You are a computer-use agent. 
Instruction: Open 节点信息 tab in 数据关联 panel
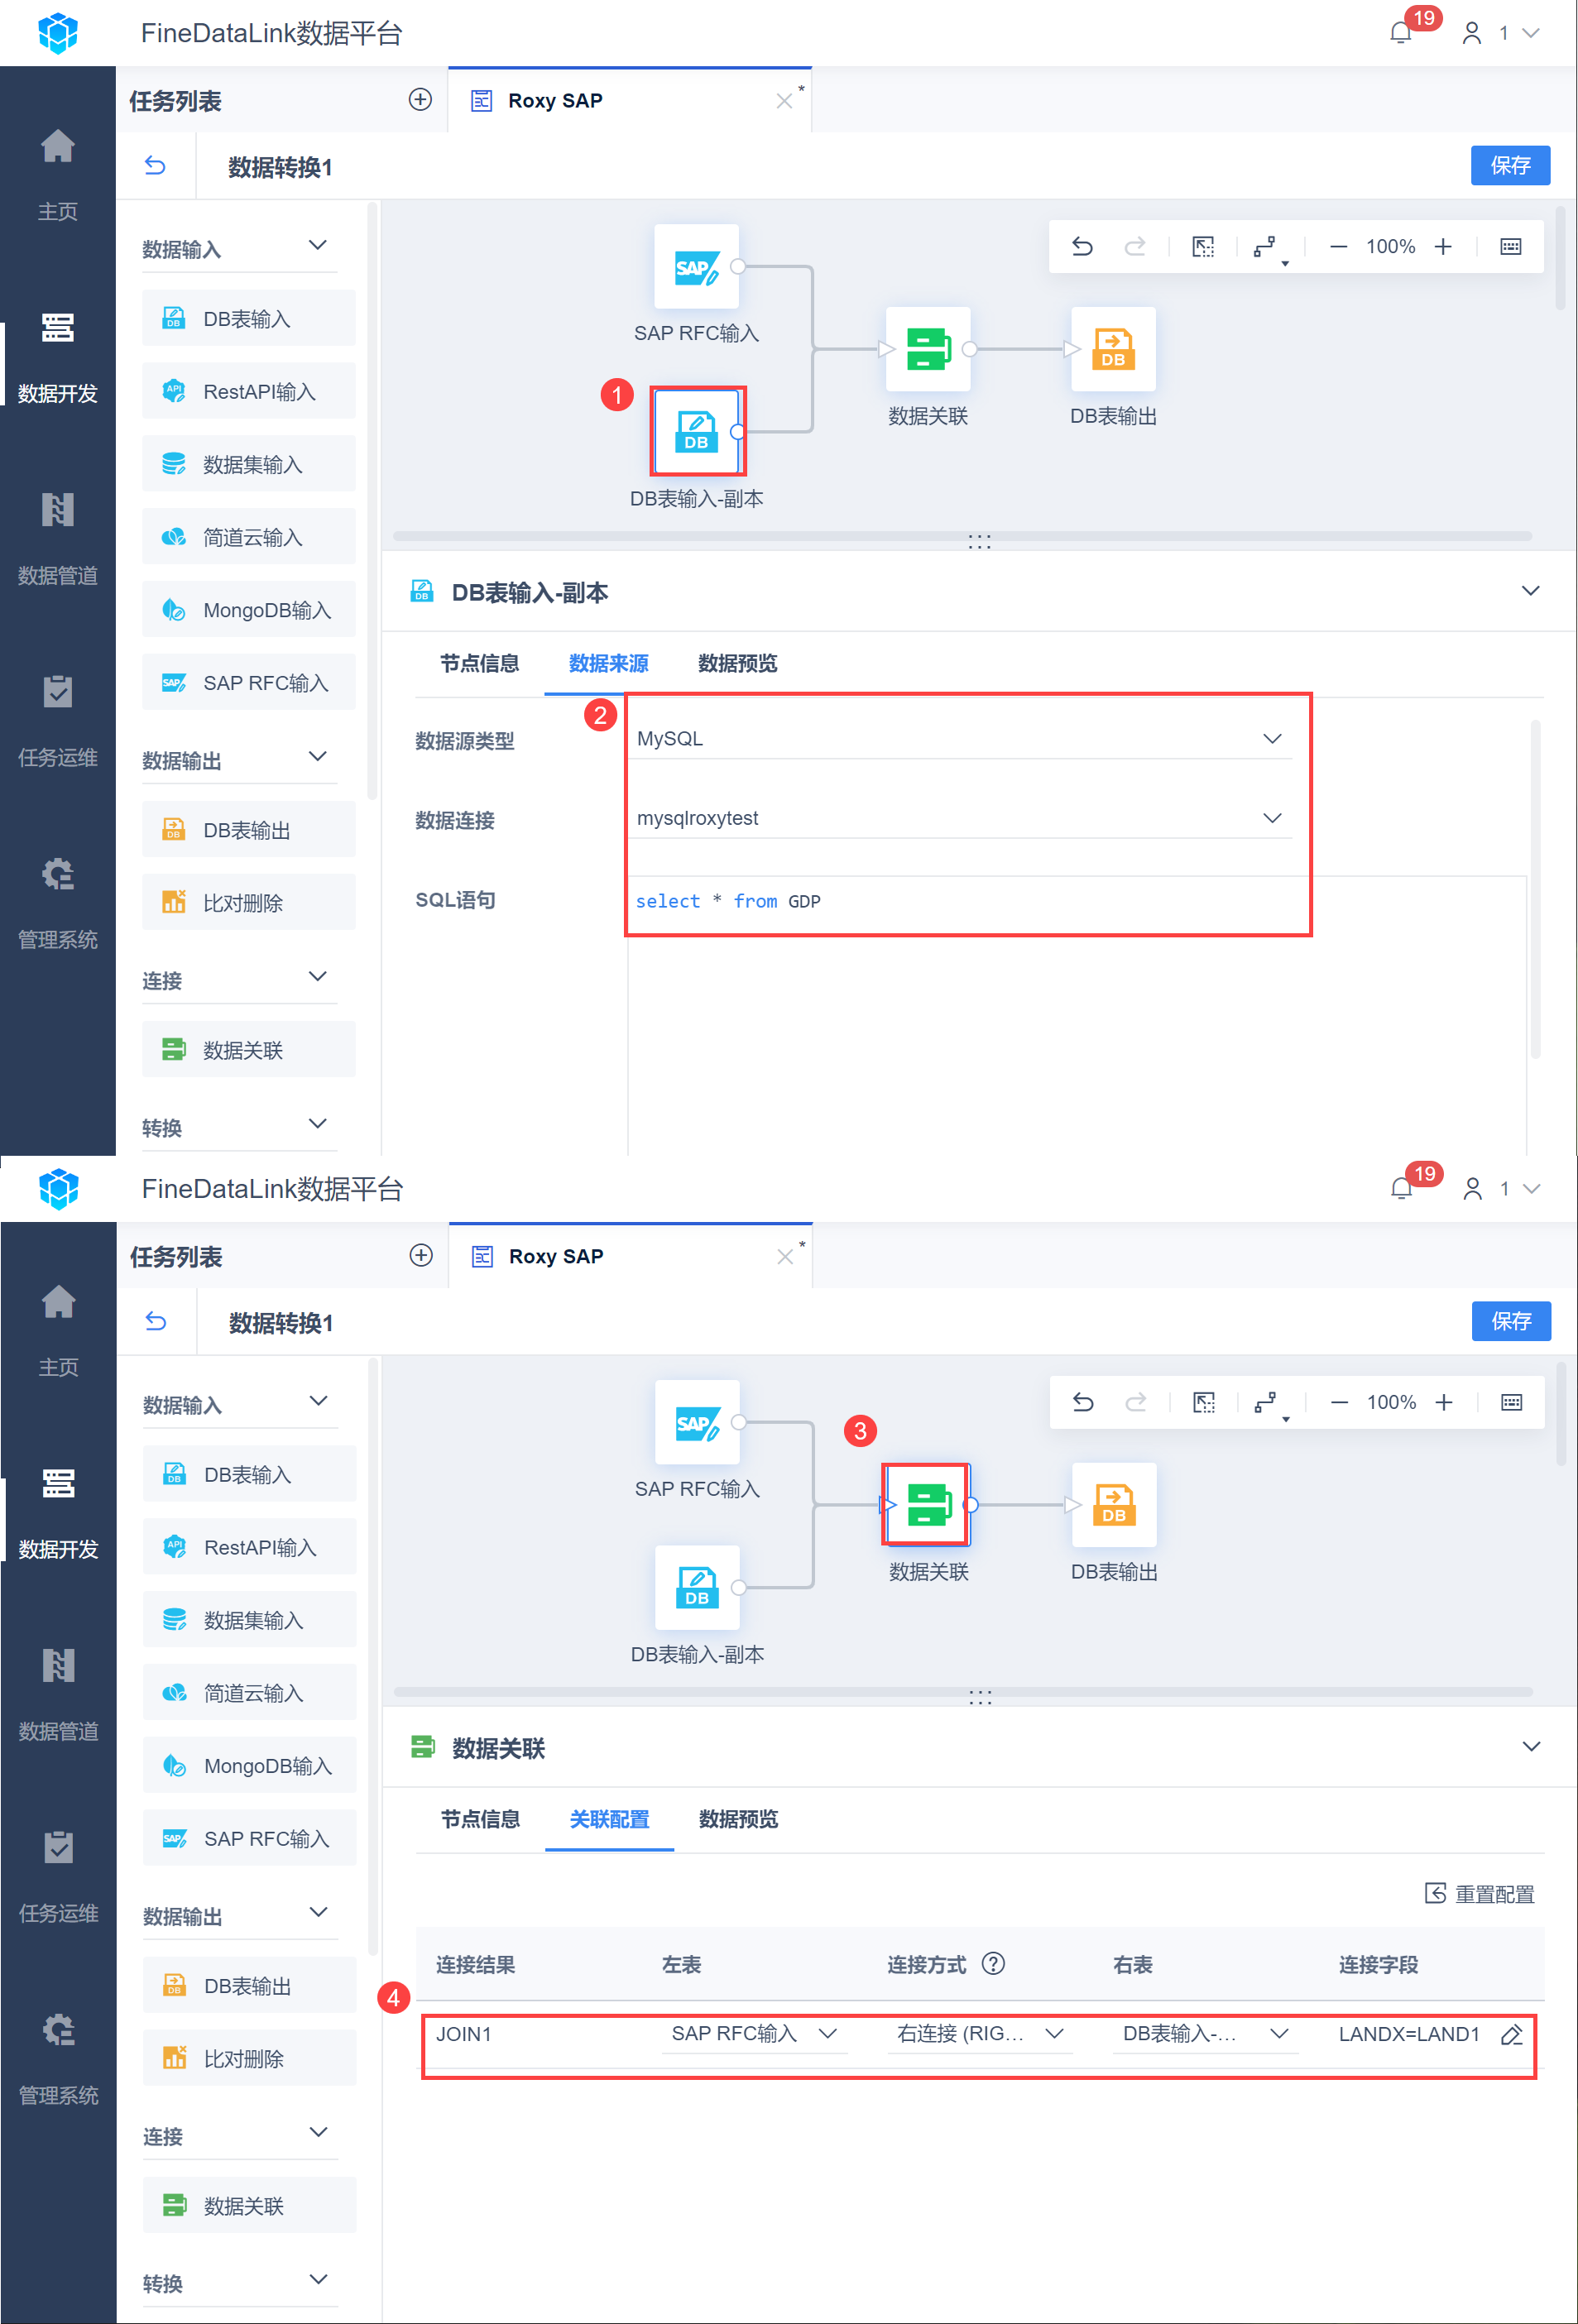tap(480, 1819)
